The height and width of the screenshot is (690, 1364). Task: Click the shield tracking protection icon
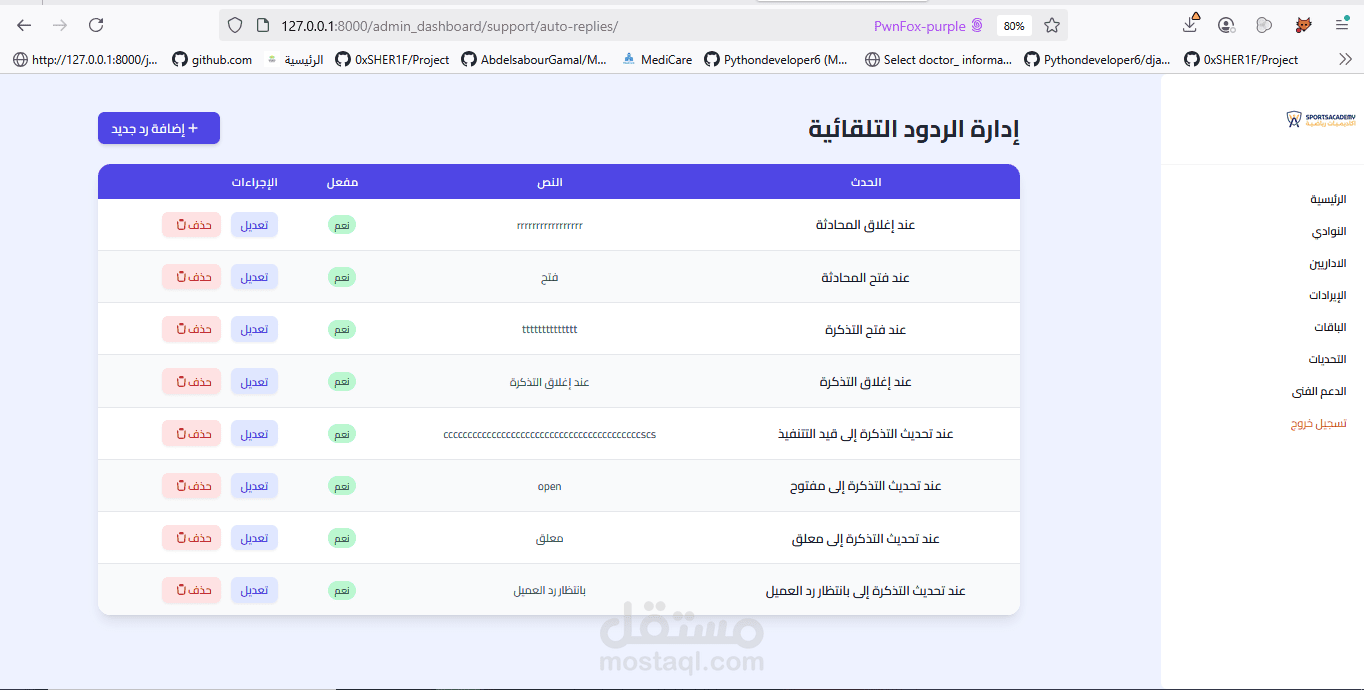point(235,25)
